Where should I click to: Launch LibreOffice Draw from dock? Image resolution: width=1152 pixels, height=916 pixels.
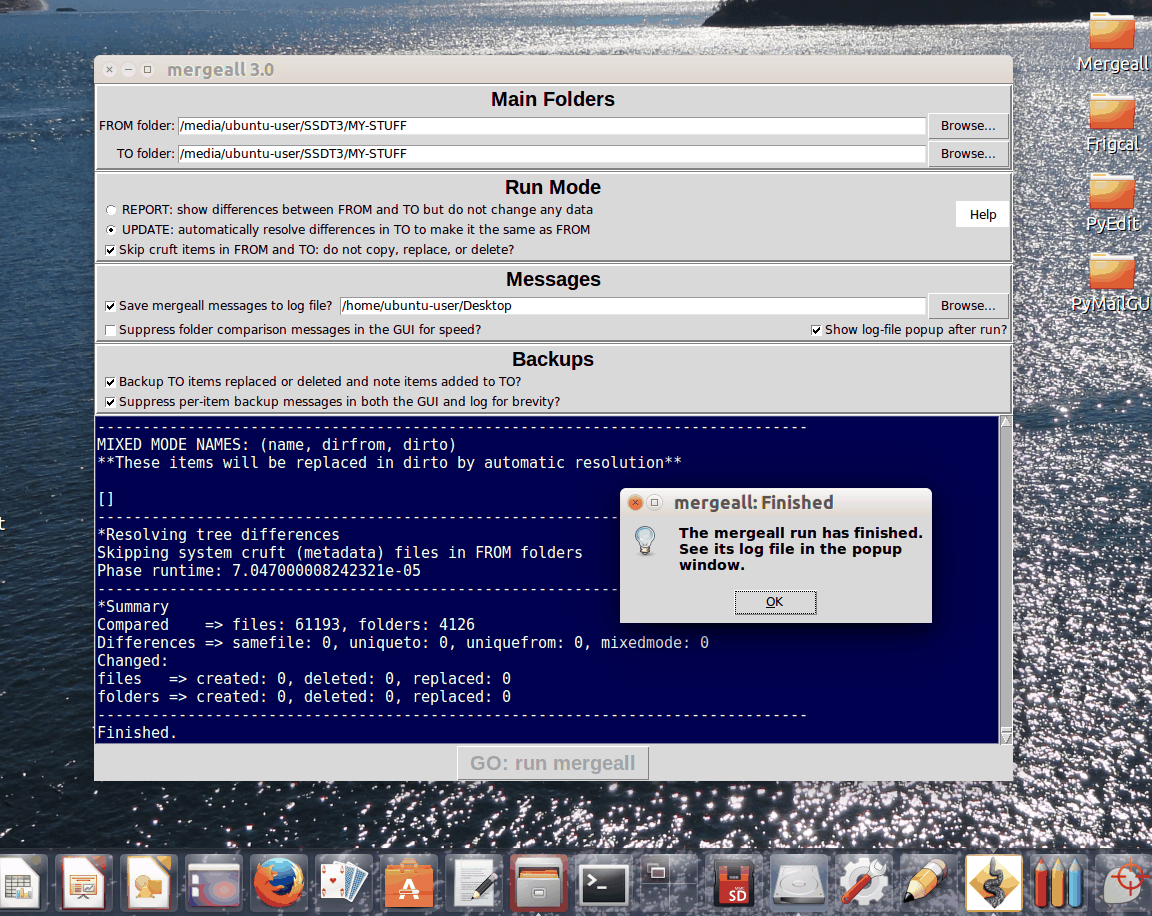pyautogui.click(x=148, y=882)
